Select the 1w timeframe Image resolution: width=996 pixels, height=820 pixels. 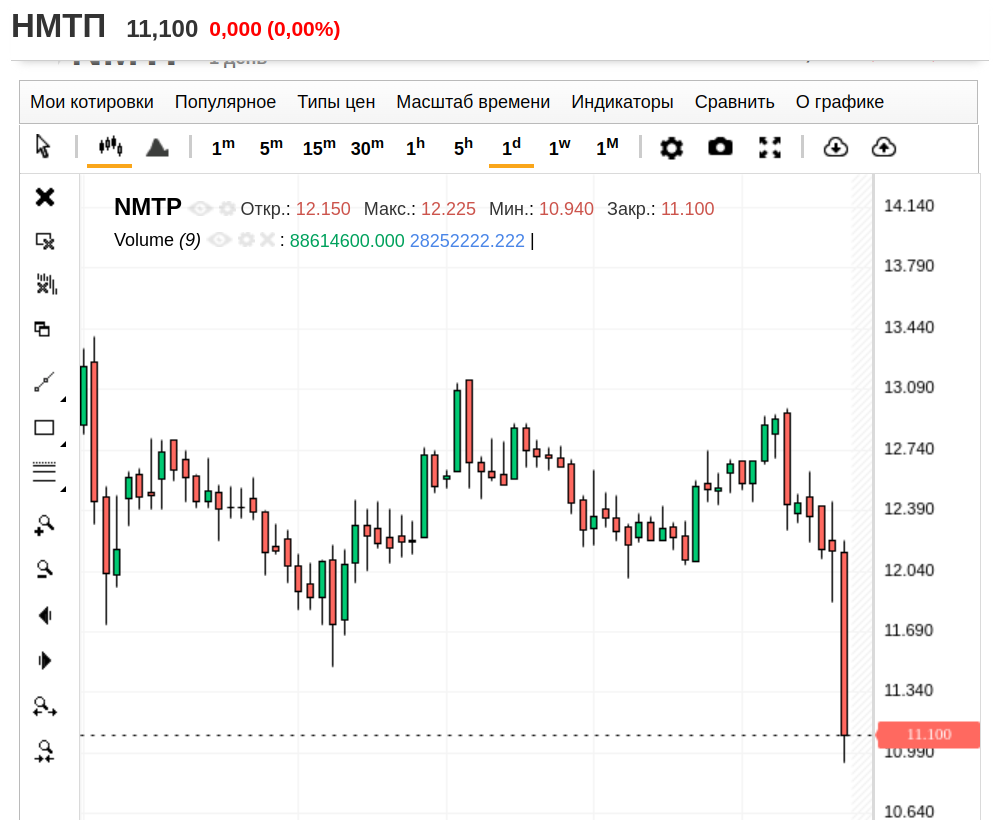pos(560,147)
